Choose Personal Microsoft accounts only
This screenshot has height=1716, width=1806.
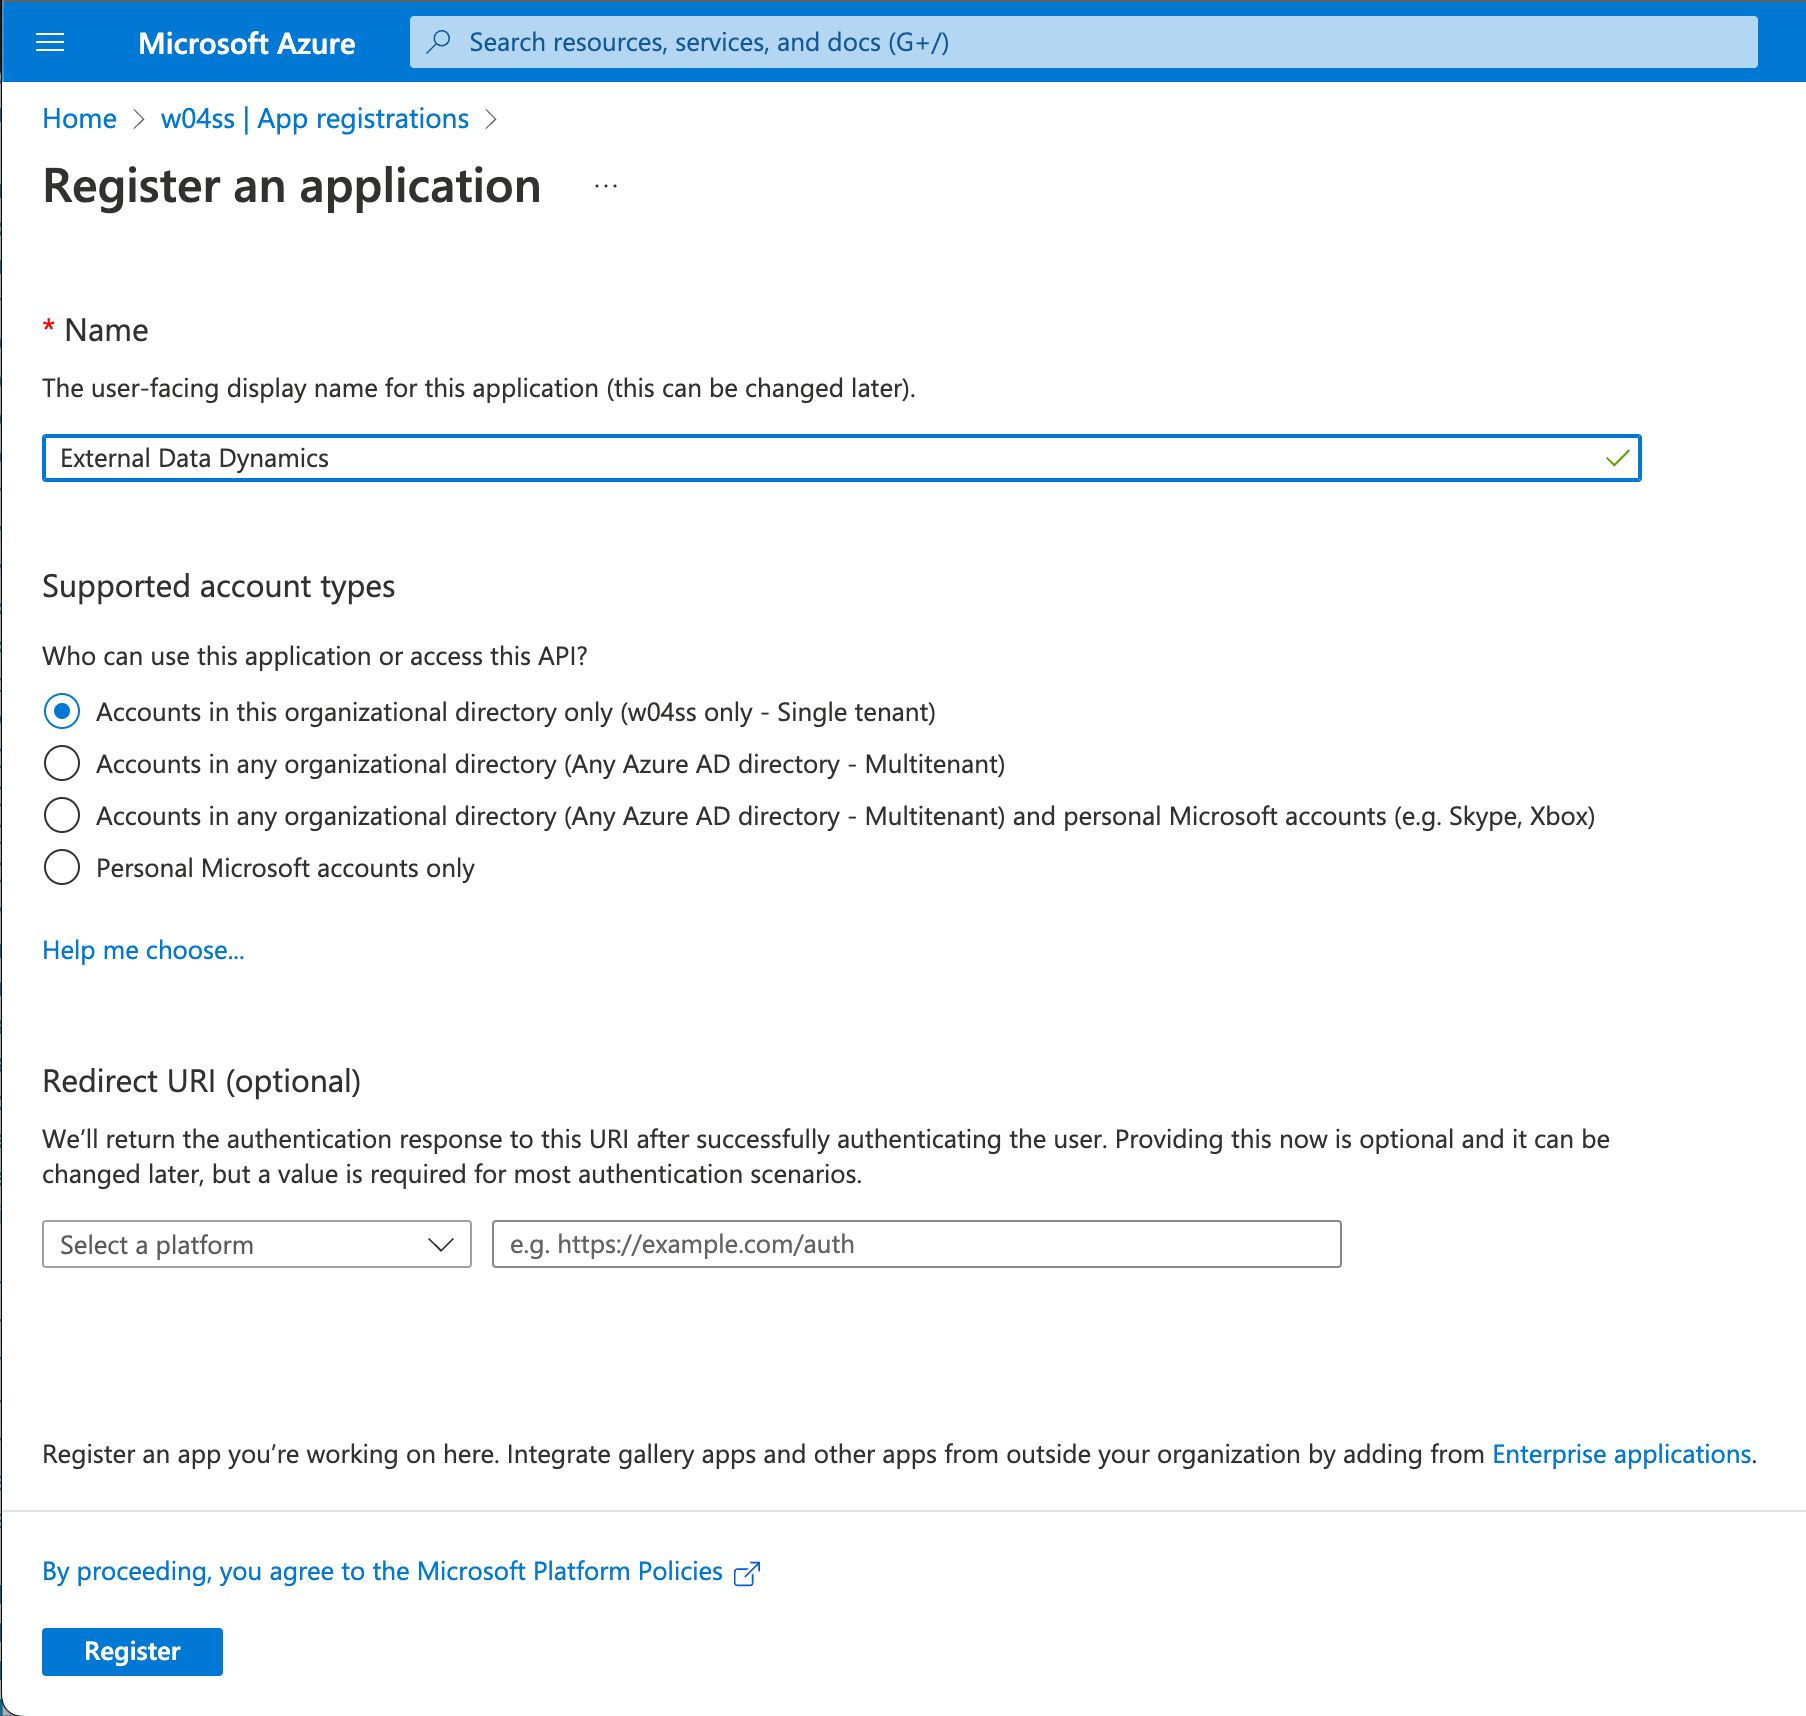(62, 868)
